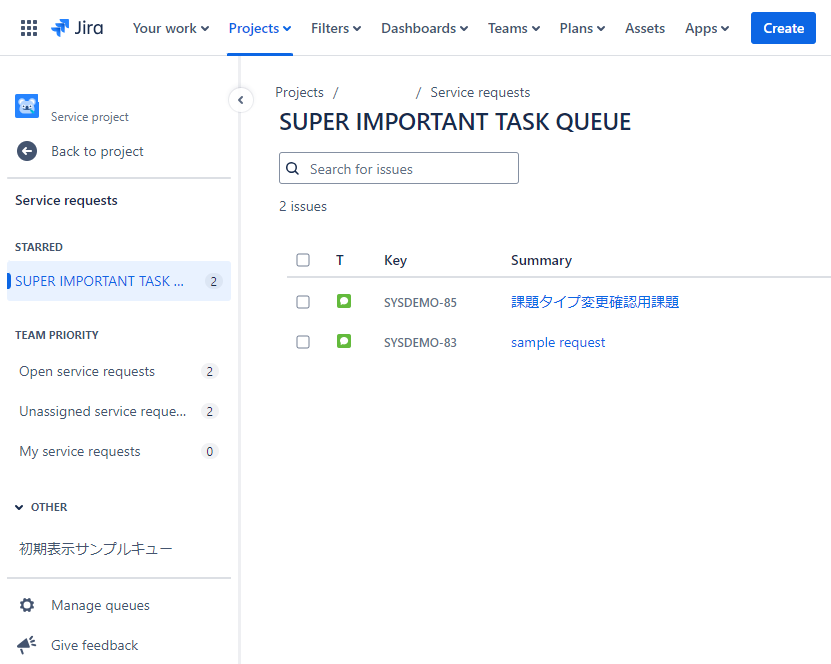831x664 pixels.
Task: Click the zero badge on My service requests
Action: 210,451
